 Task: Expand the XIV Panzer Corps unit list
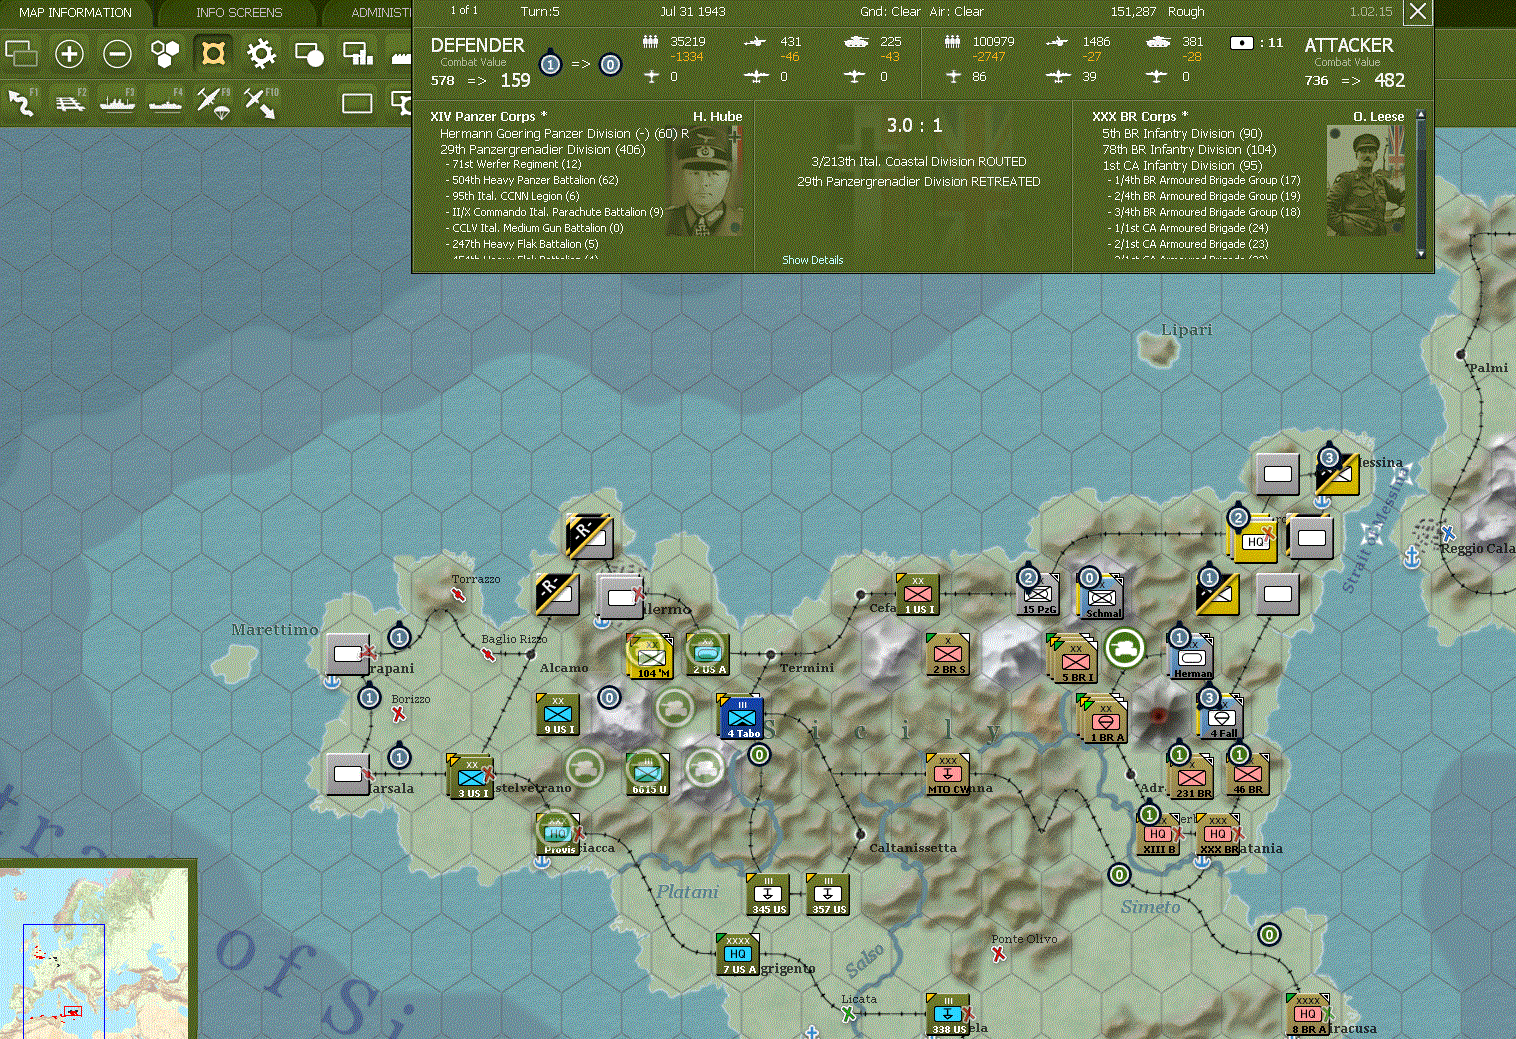(x=487, y=116)
